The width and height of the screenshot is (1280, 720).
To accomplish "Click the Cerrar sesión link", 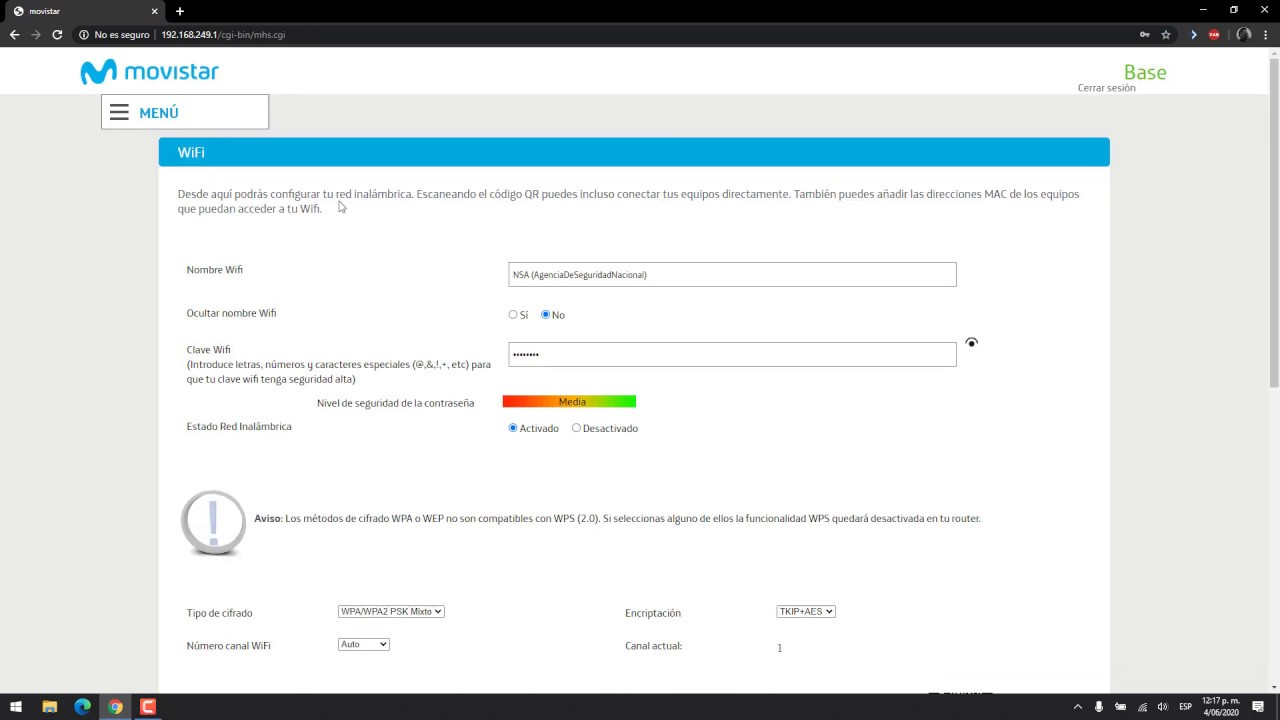I will point(1106,88).
